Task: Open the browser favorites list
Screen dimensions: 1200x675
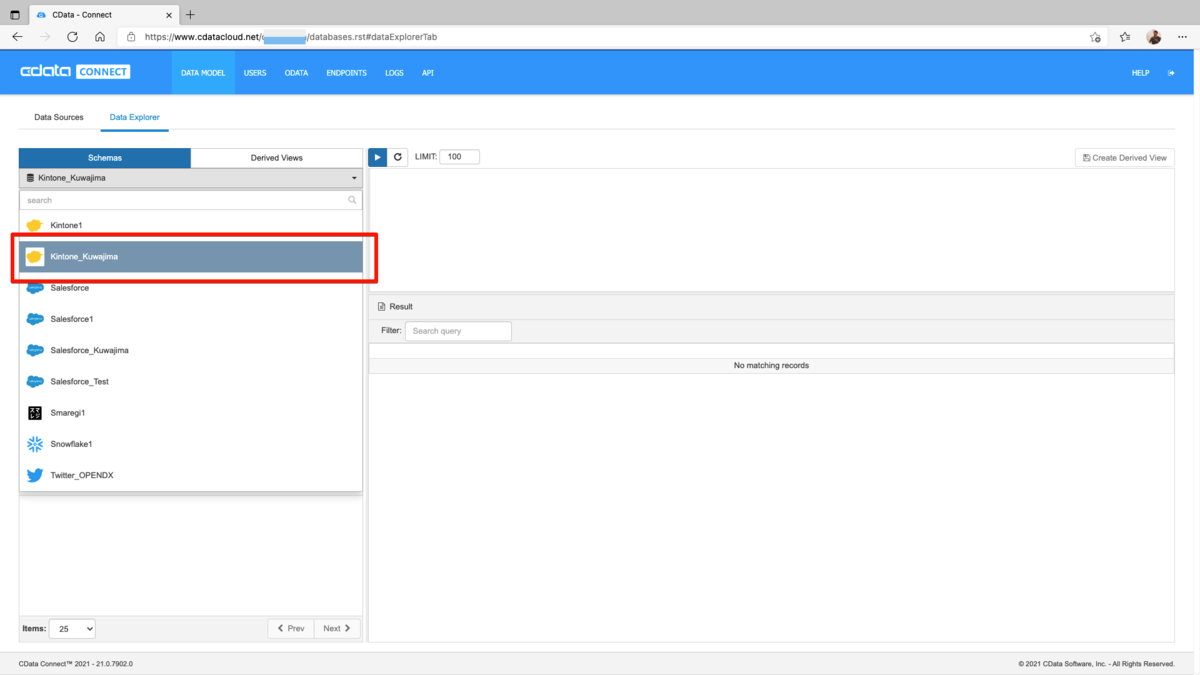Action: [1125, 37]
